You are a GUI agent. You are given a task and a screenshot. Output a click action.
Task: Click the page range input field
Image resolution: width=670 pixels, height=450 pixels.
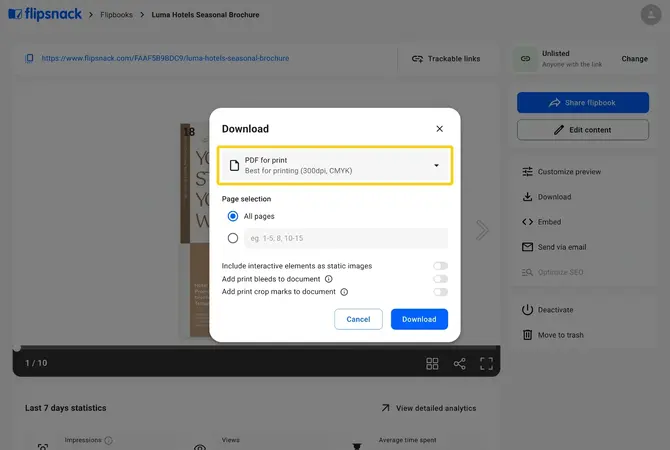(x=346, y=238)
